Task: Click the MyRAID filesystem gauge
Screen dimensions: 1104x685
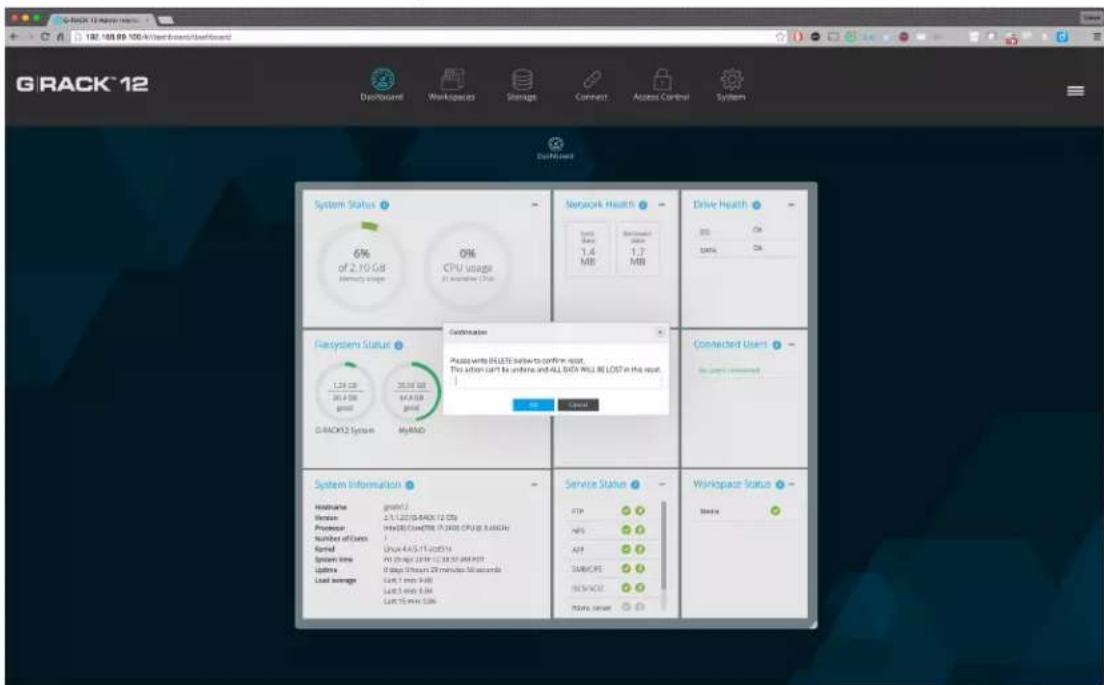Action: tap(411, 391)
